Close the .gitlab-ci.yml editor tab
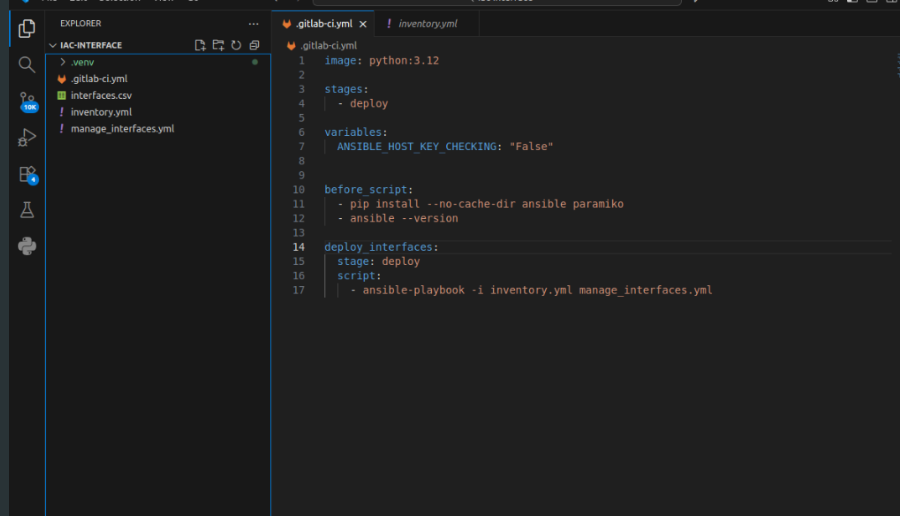Image resolution: width=900 pixels, height=516 pixels. 363,24
